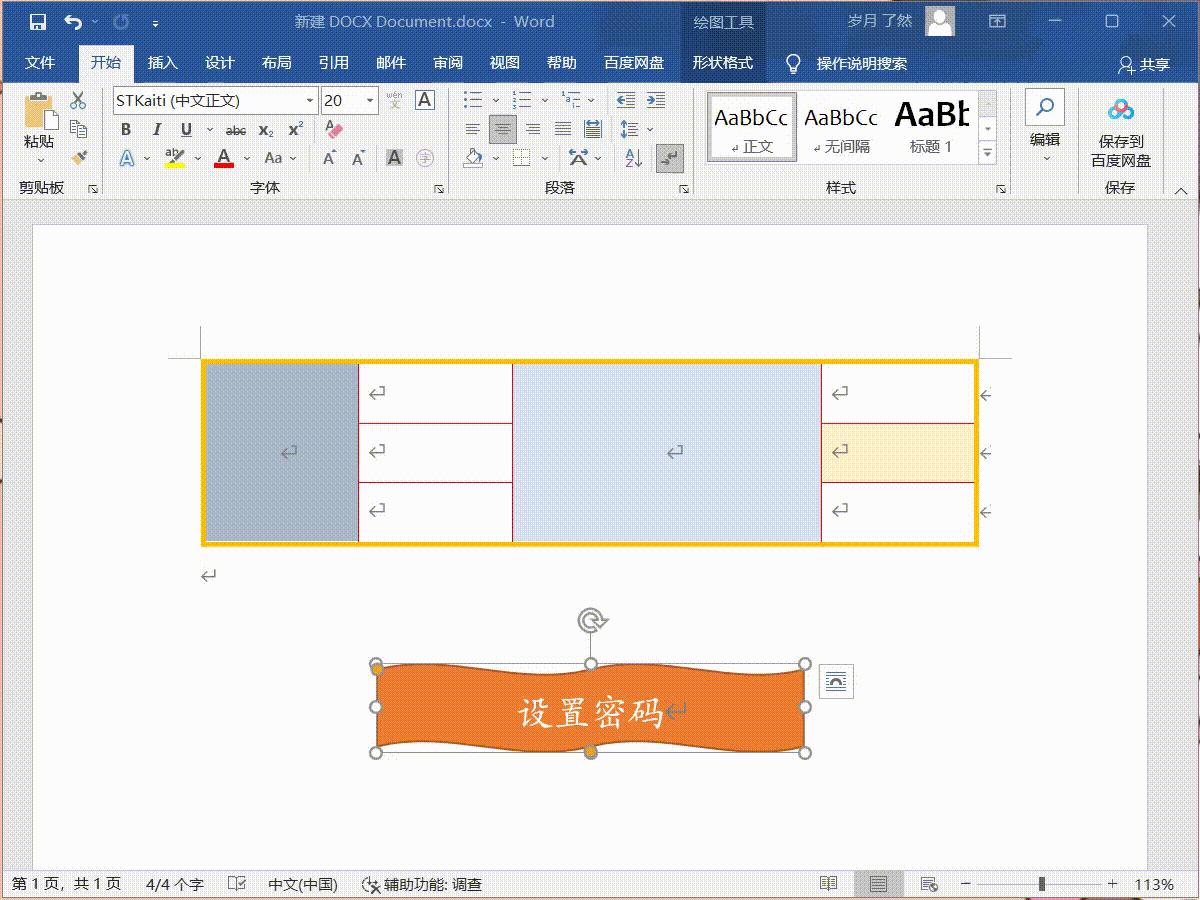Apply Strikethrough formatting
The image size is (1200, 900).
tap(236, 130)
